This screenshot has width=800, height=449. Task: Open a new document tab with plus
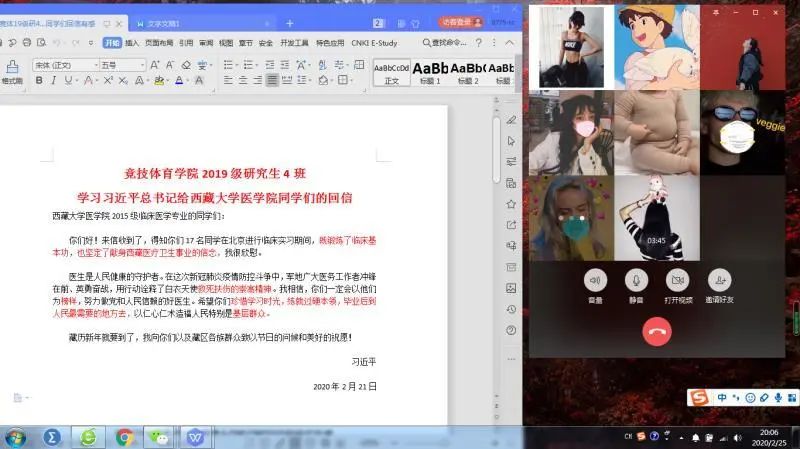[x=290, y=22]
